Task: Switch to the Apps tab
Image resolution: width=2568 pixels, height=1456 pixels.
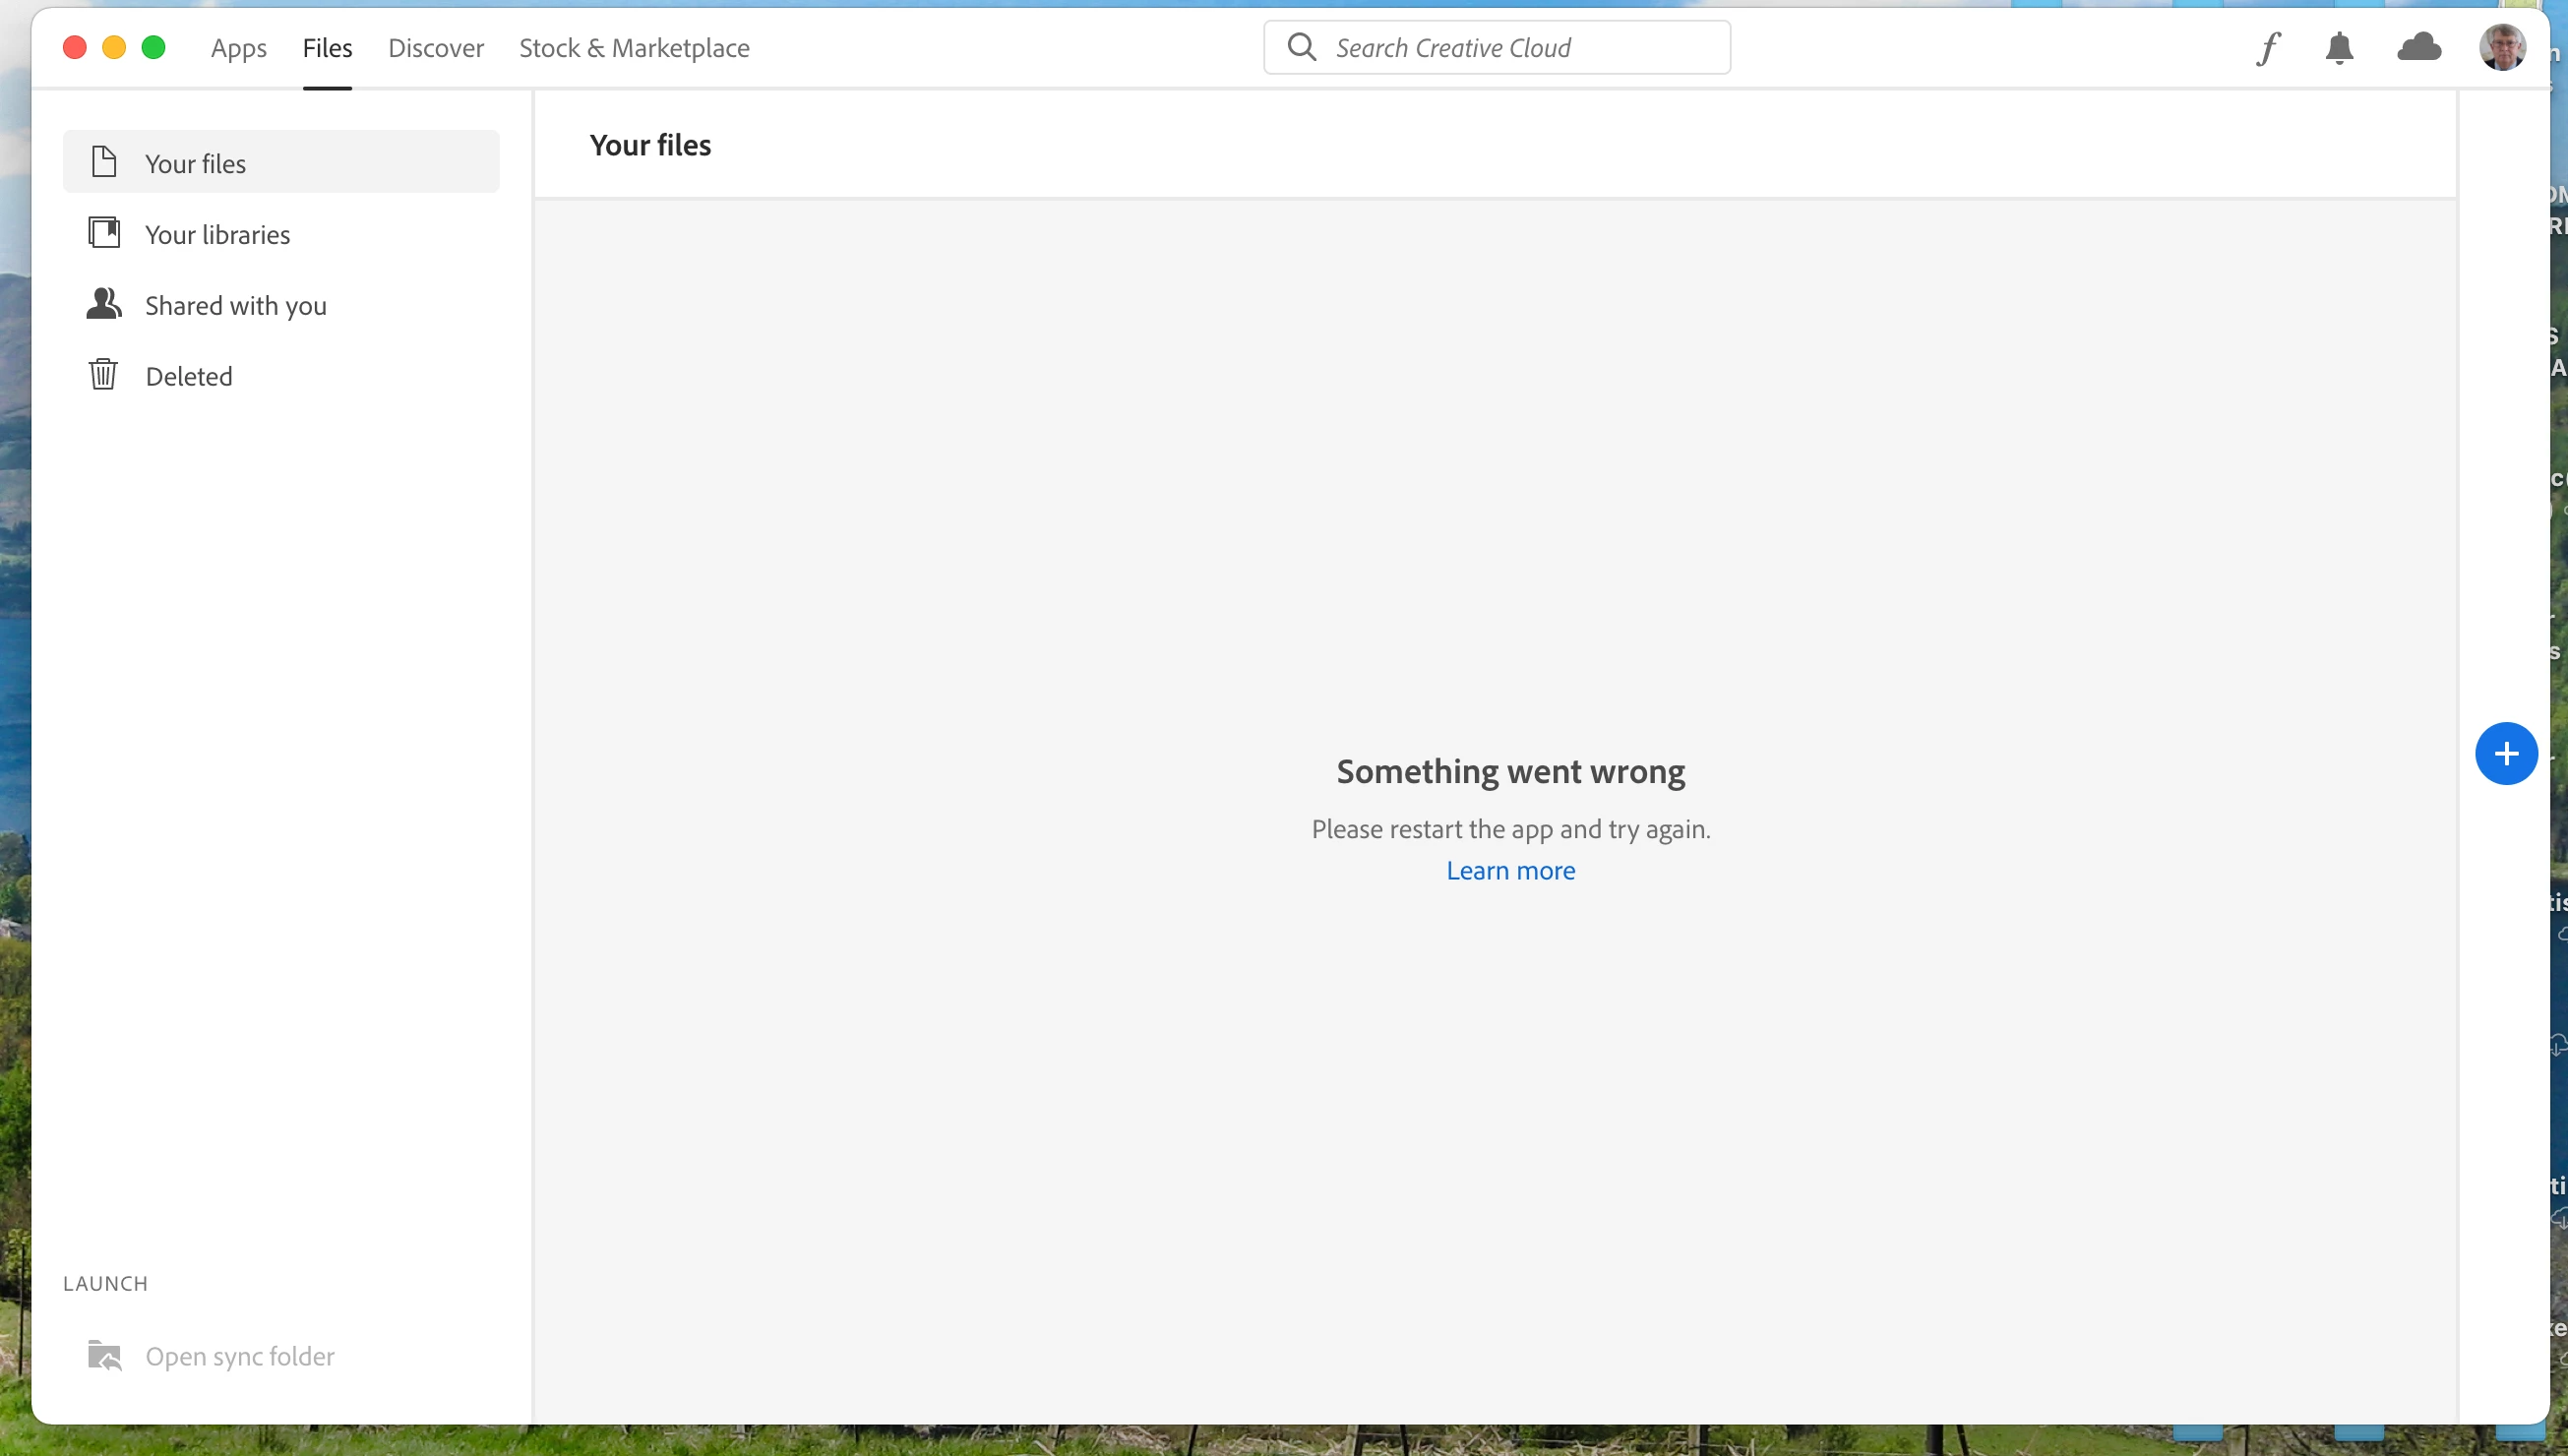Action: coord(238,48)
